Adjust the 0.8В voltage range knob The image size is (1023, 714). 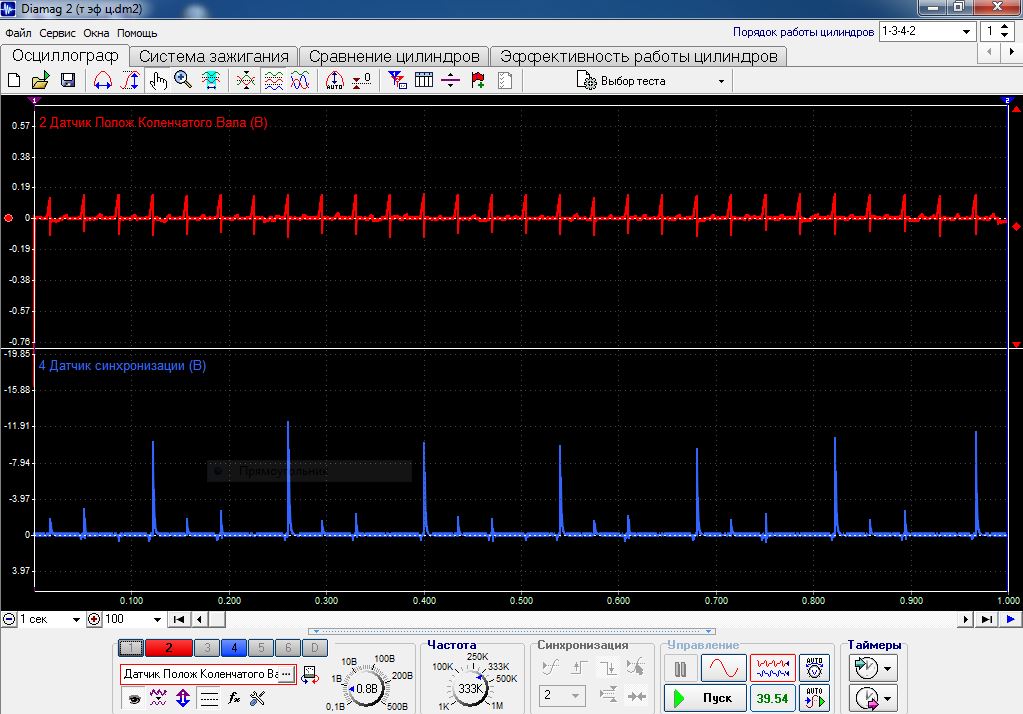pos(367,688)
